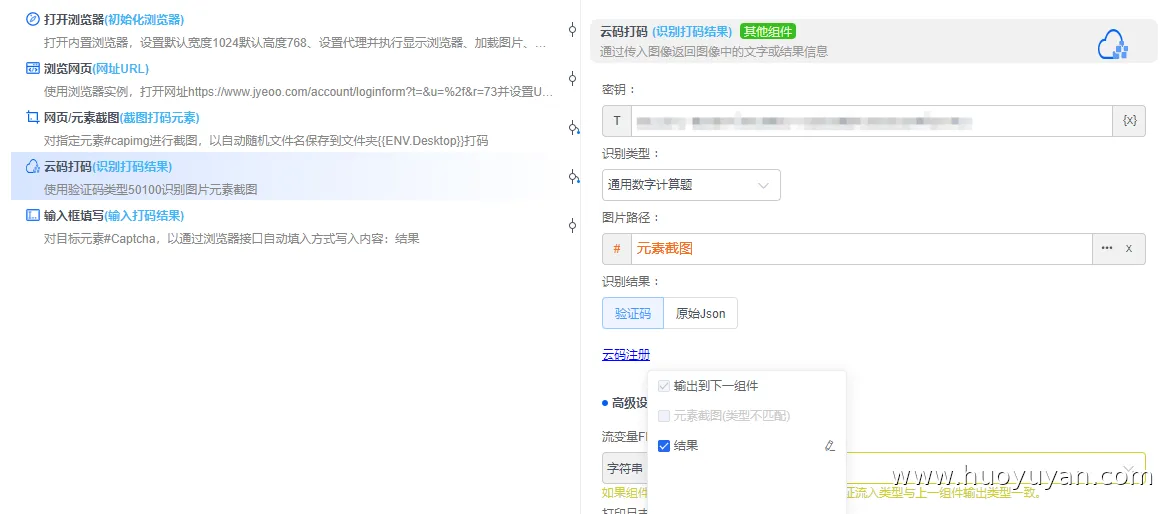
Task: Click the T text-type icon of 密钥 field
Action: (616, 121)
